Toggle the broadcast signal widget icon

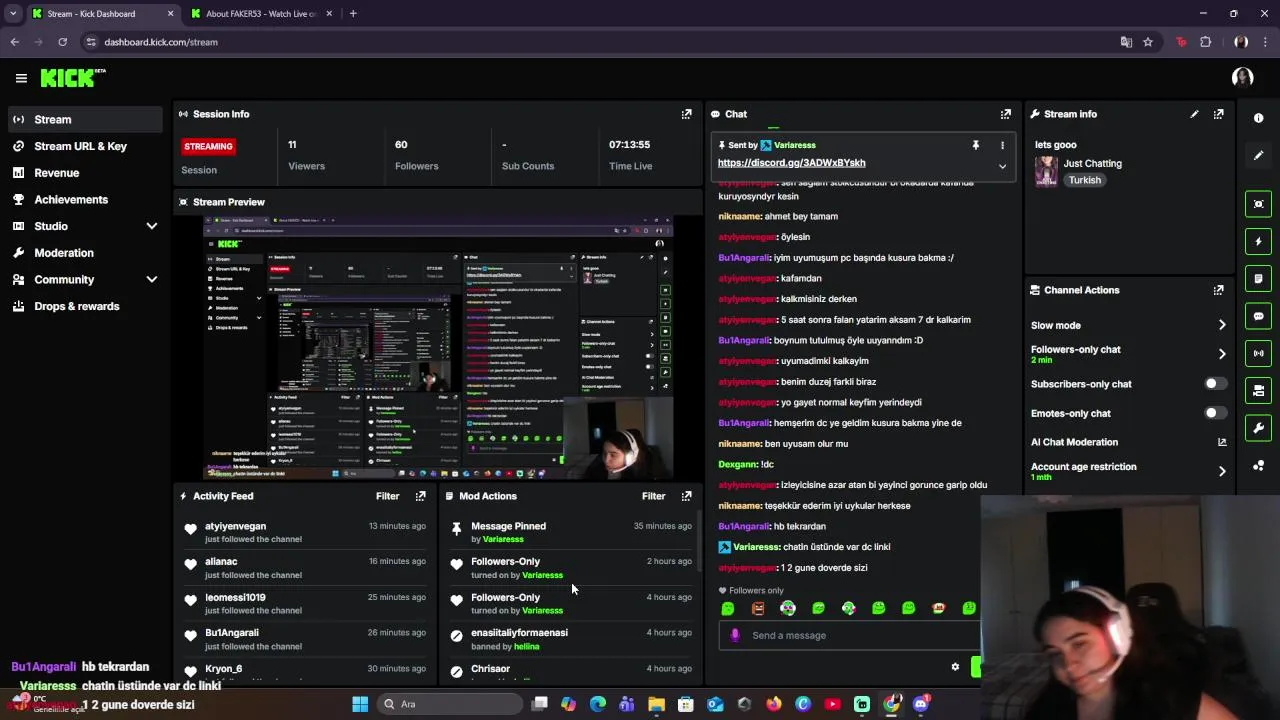point(1259,353)
